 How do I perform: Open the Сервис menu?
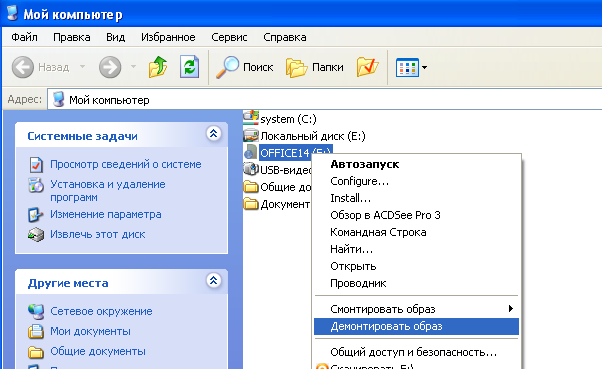click(229, 37)
